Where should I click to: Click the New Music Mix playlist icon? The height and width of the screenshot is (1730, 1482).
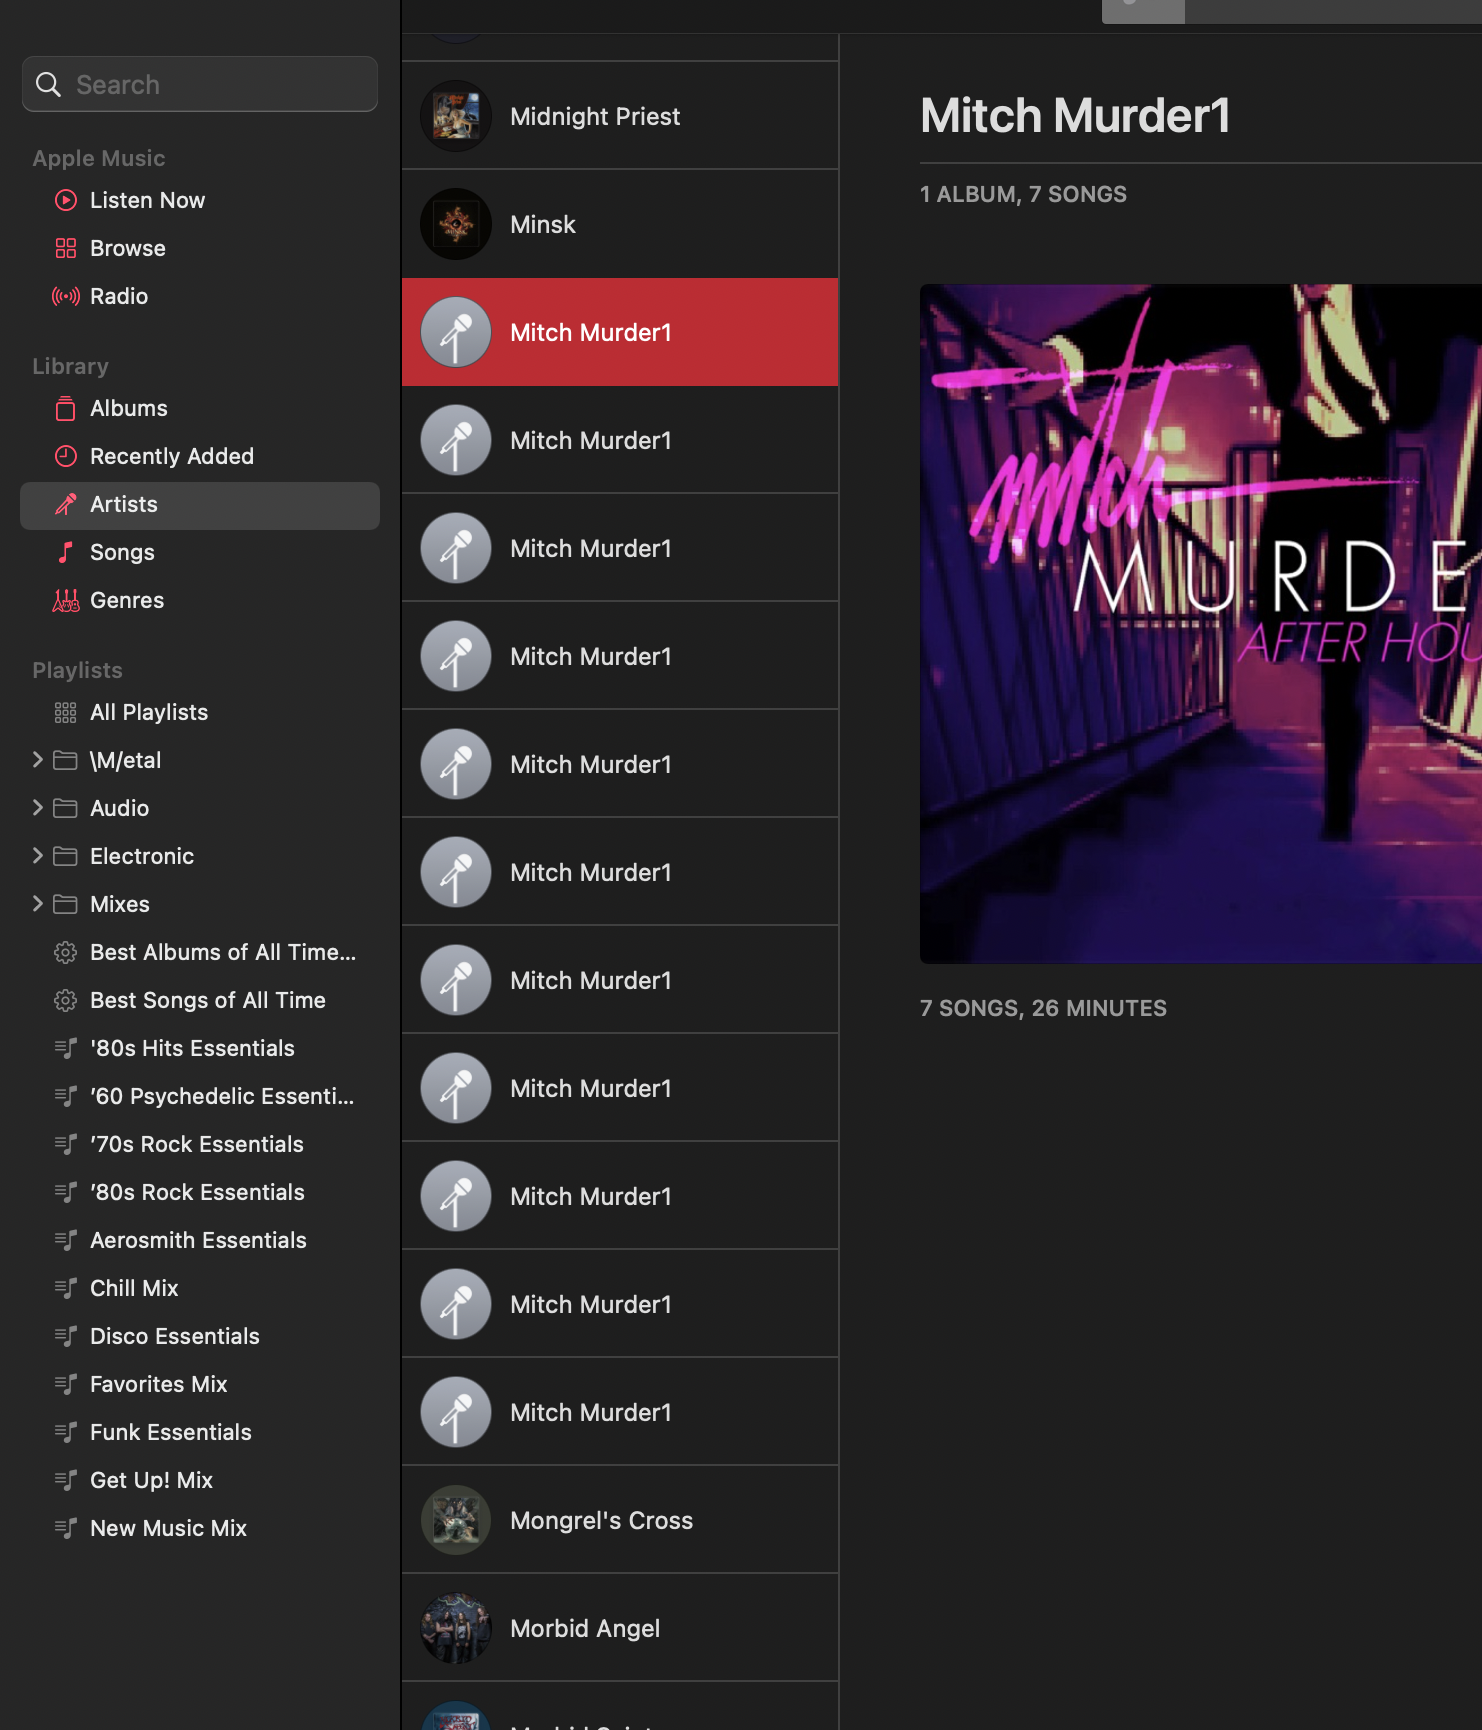66,1528
